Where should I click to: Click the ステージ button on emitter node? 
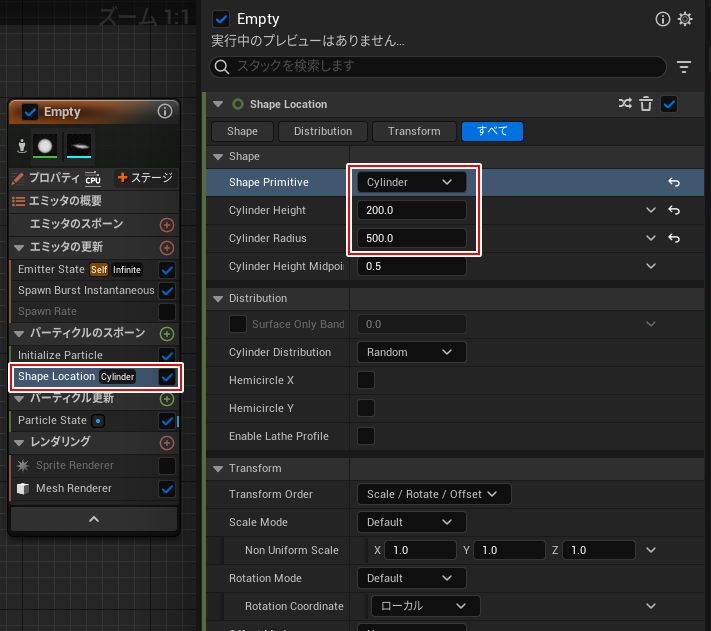pos(145,178)
